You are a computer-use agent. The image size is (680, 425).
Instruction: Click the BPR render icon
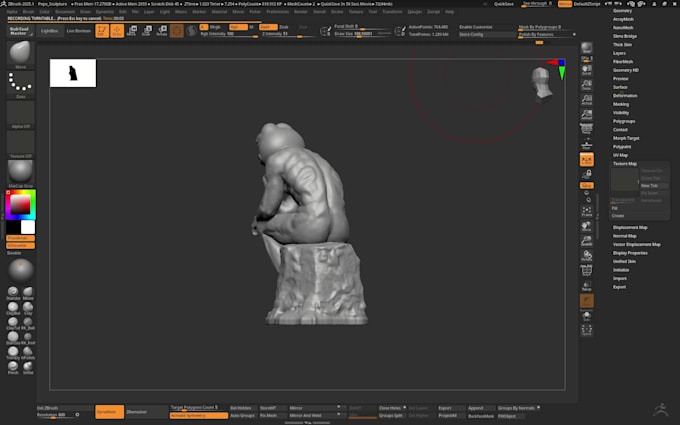[586, 48]
